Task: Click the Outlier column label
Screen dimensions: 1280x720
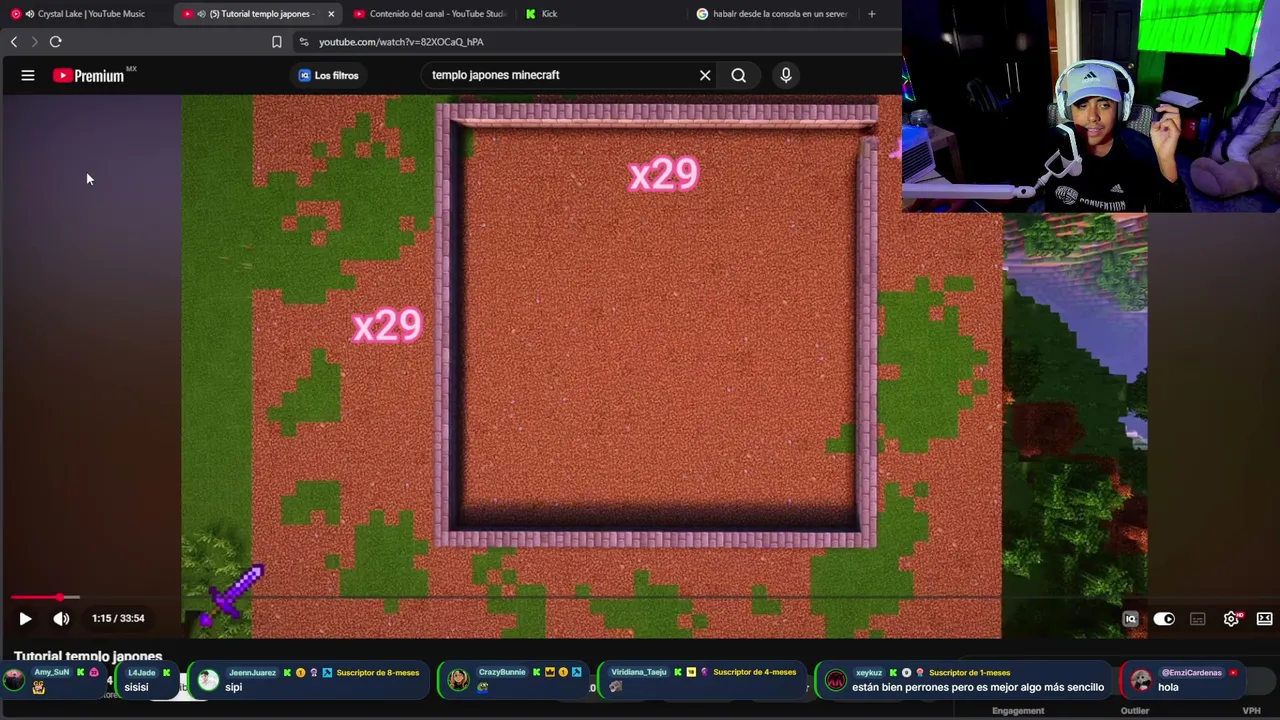Action: pos(1135,711)
